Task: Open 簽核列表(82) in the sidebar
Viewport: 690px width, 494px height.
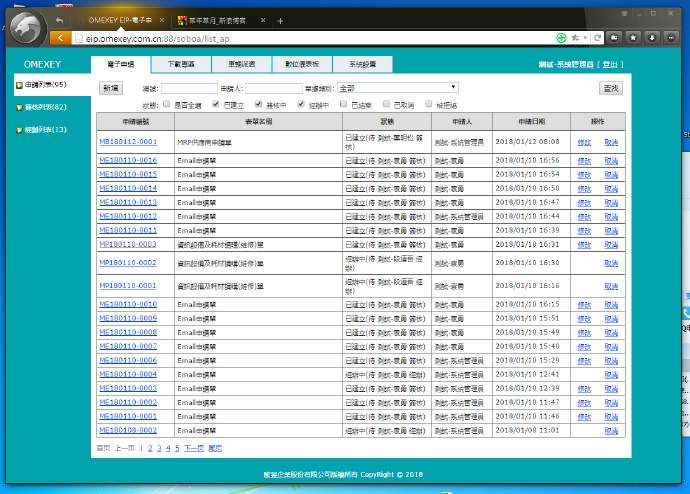Action: [x=46, y=107]
